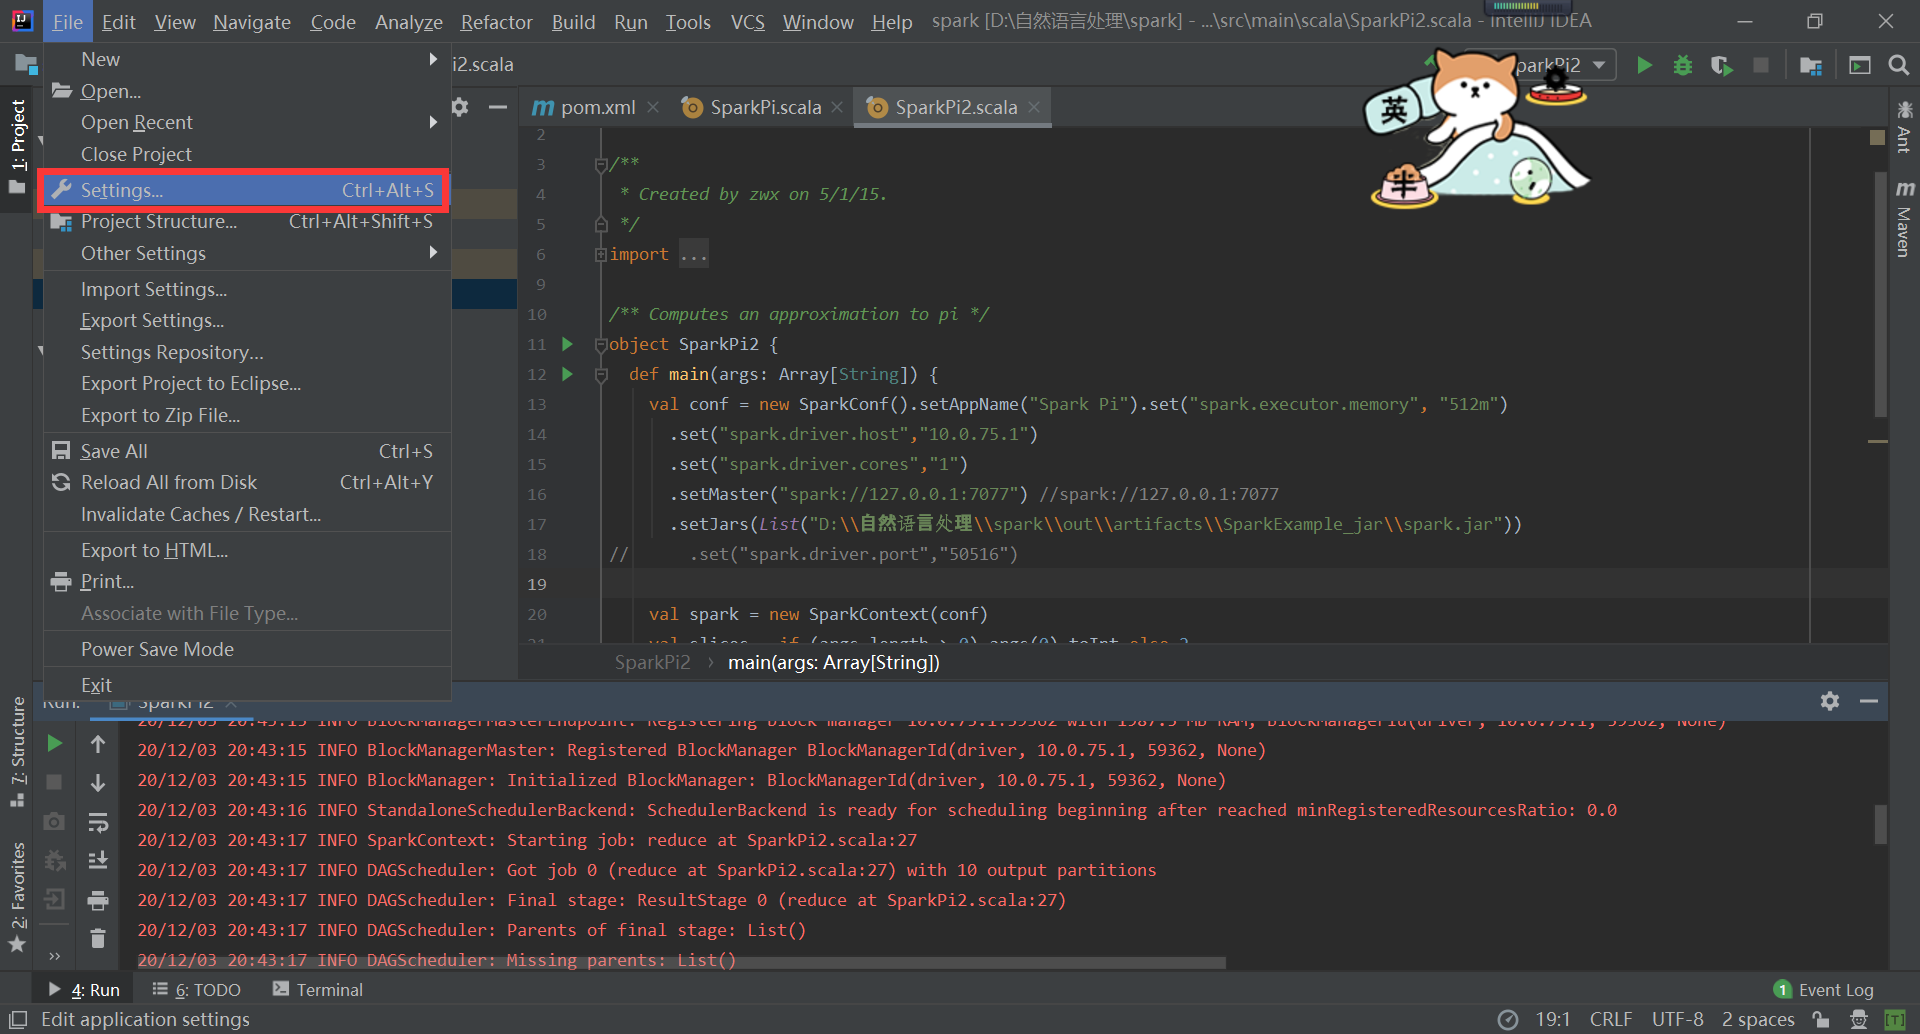Select Export to Zip File...
Viewport: 1920px width, 1034px height.
tap(247, 415)
